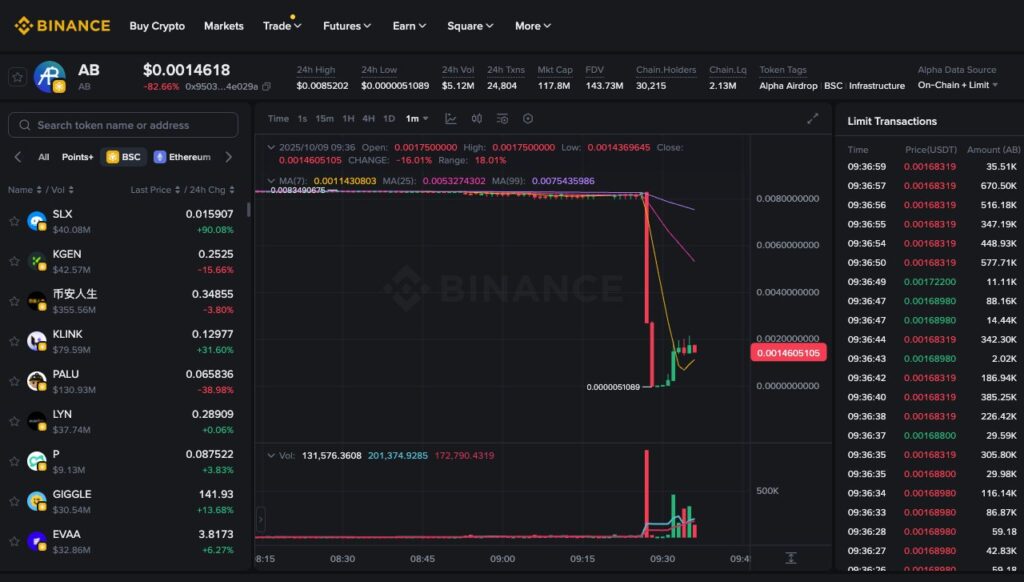Star the SLX token in list
The width and height of the screenshot is (1024, 582).
coord(14,221)
